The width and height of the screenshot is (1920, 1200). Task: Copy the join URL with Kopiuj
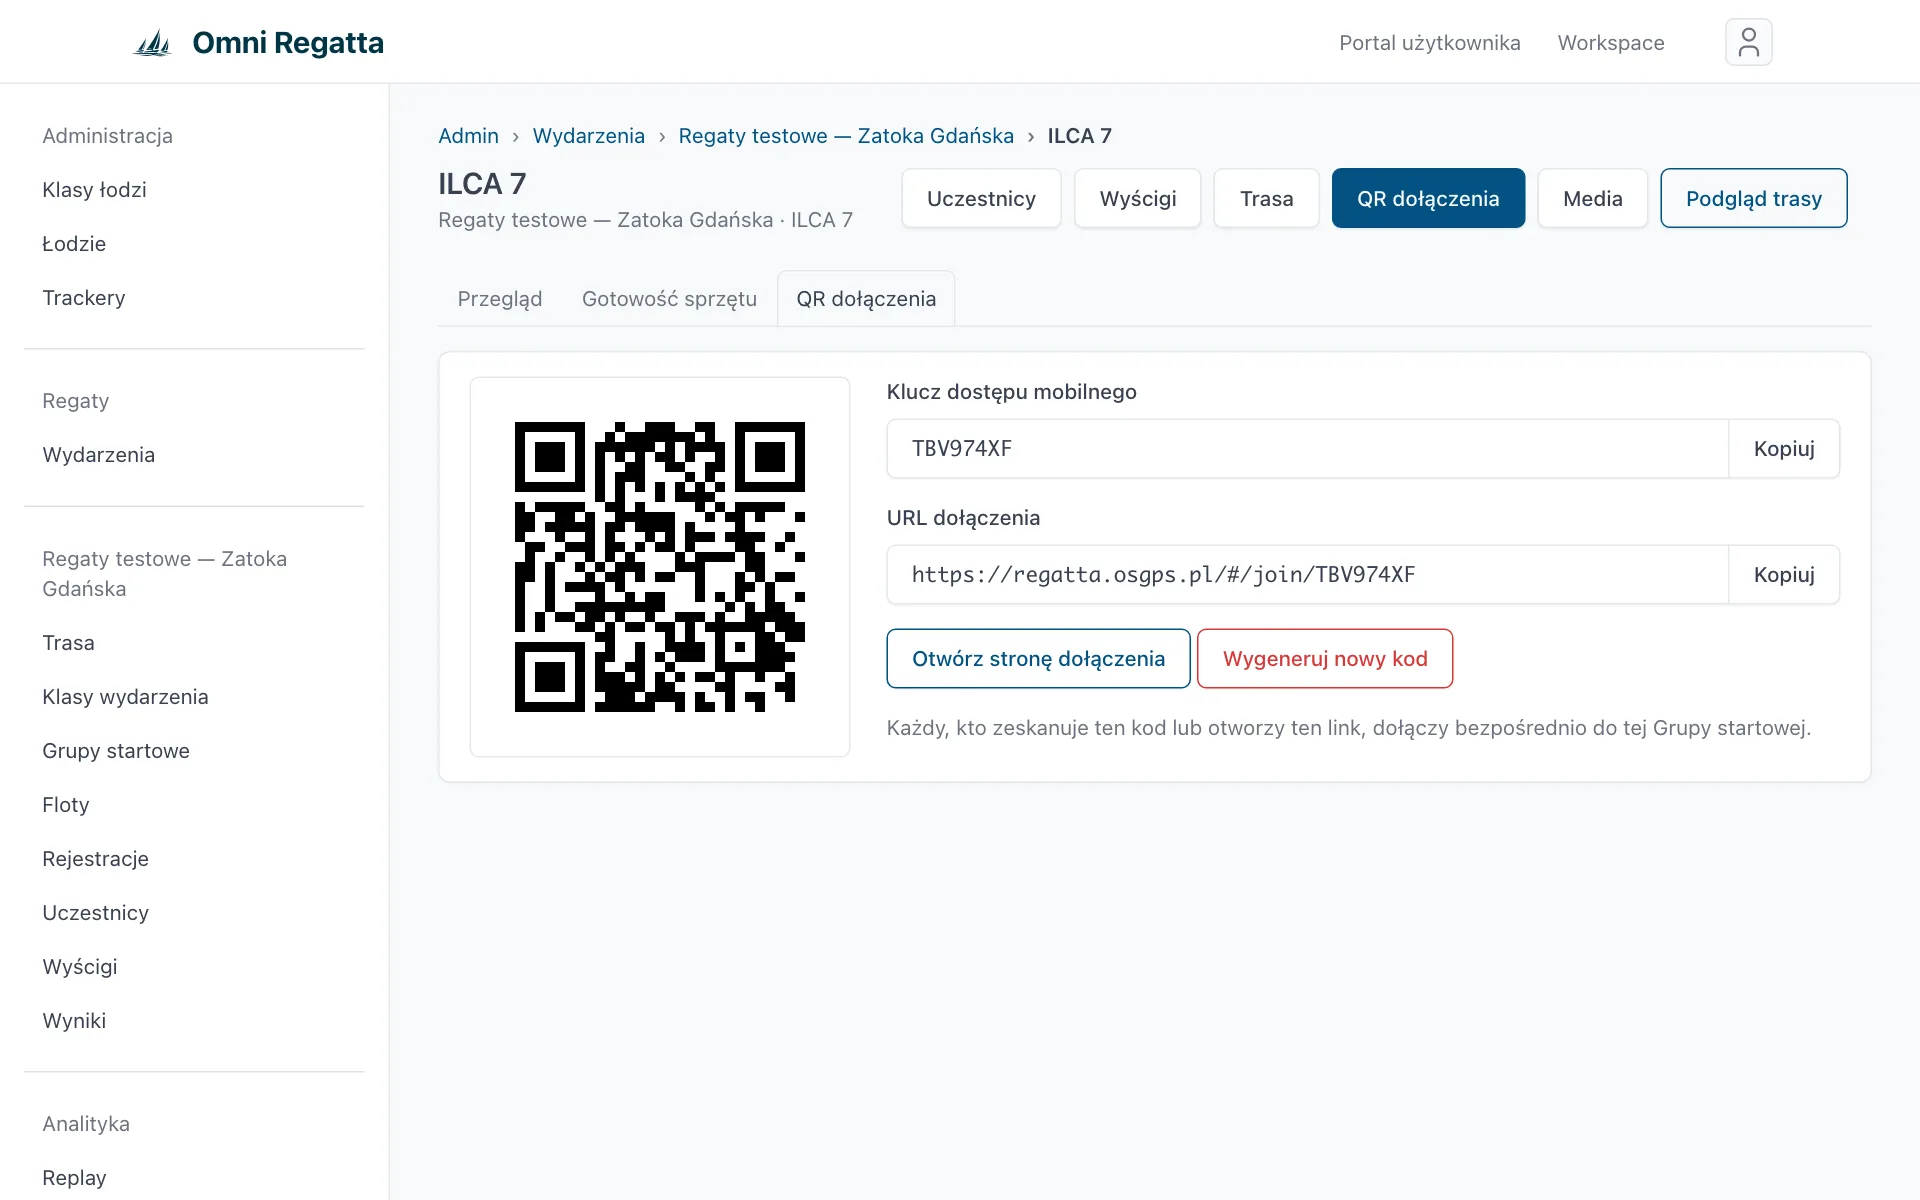pos(1783,574)
